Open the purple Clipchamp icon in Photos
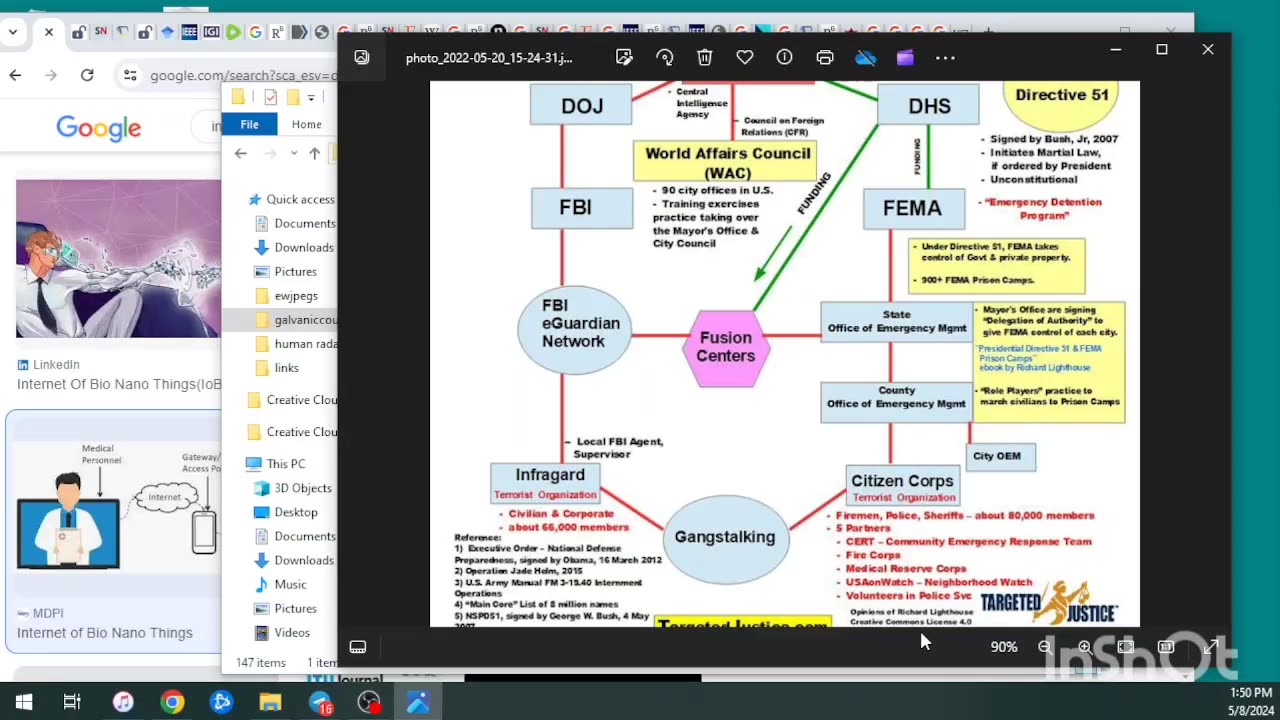The image size is (1280, 720). point(905,58)
